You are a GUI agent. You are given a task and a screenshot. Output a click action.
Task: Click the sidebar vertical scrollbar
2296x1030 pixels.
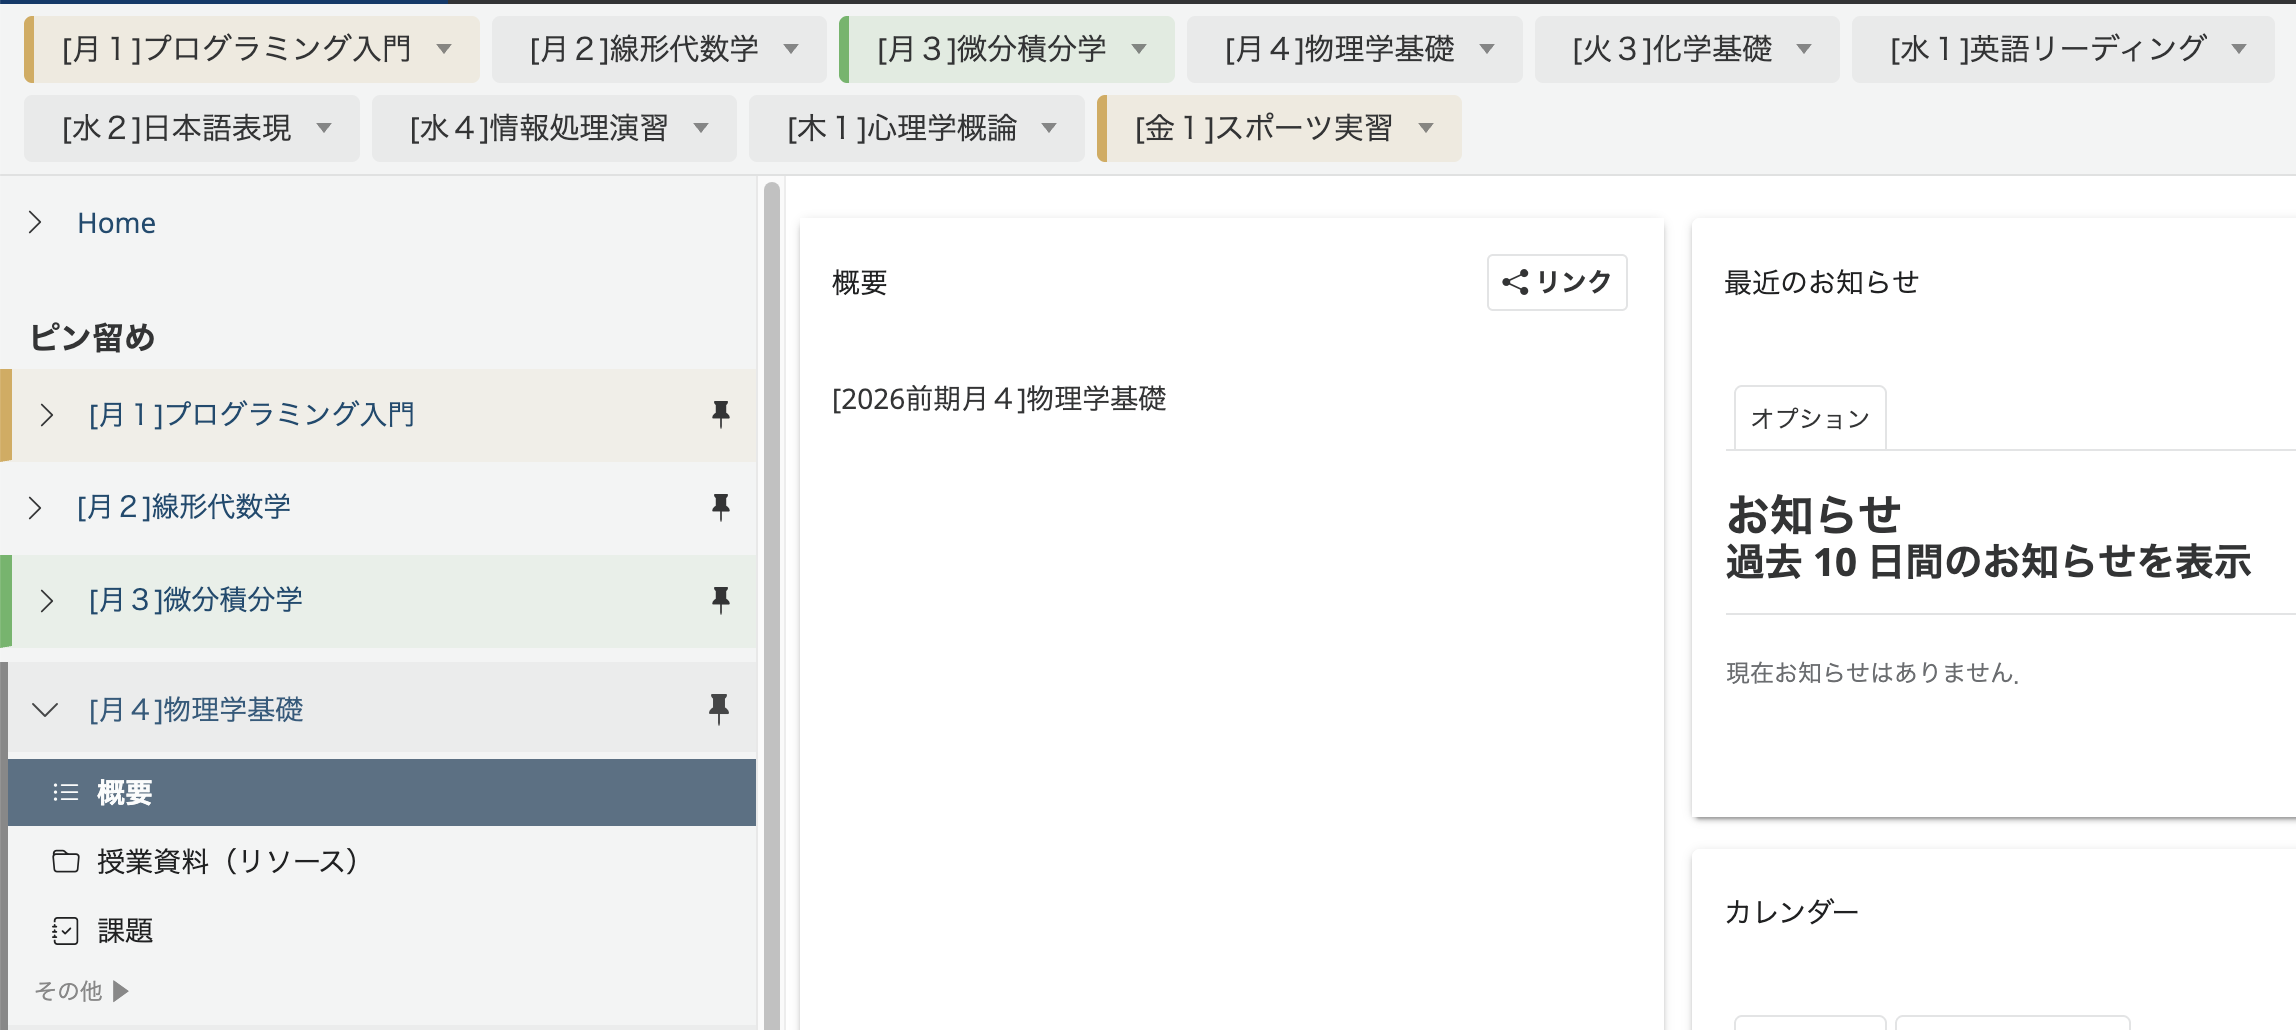click(x=771, y=600)
